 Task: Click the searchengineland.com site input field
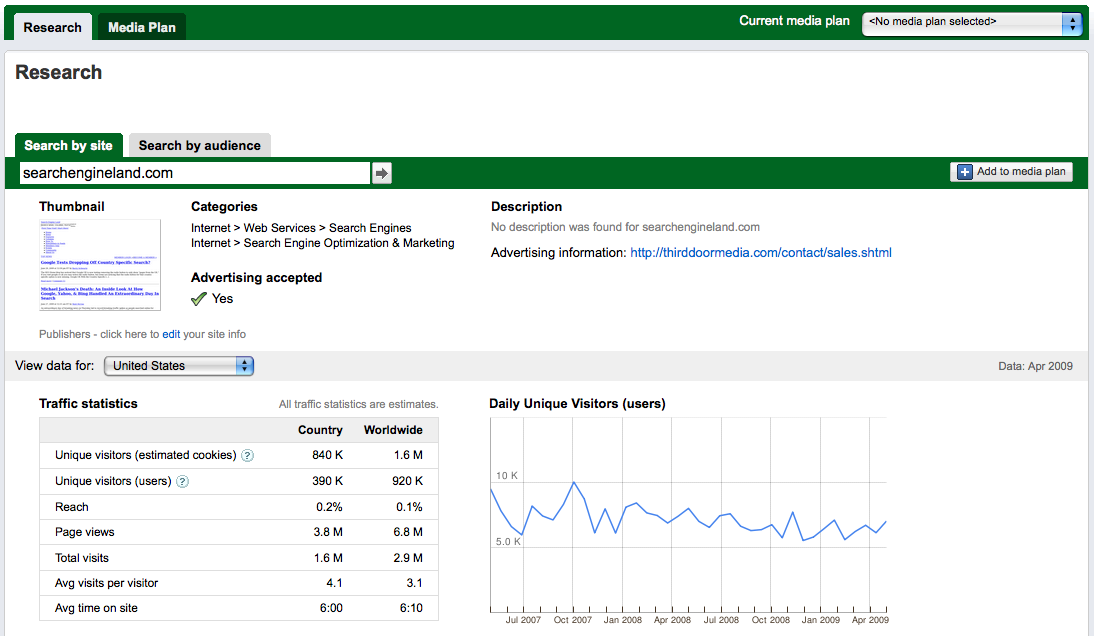194,173
